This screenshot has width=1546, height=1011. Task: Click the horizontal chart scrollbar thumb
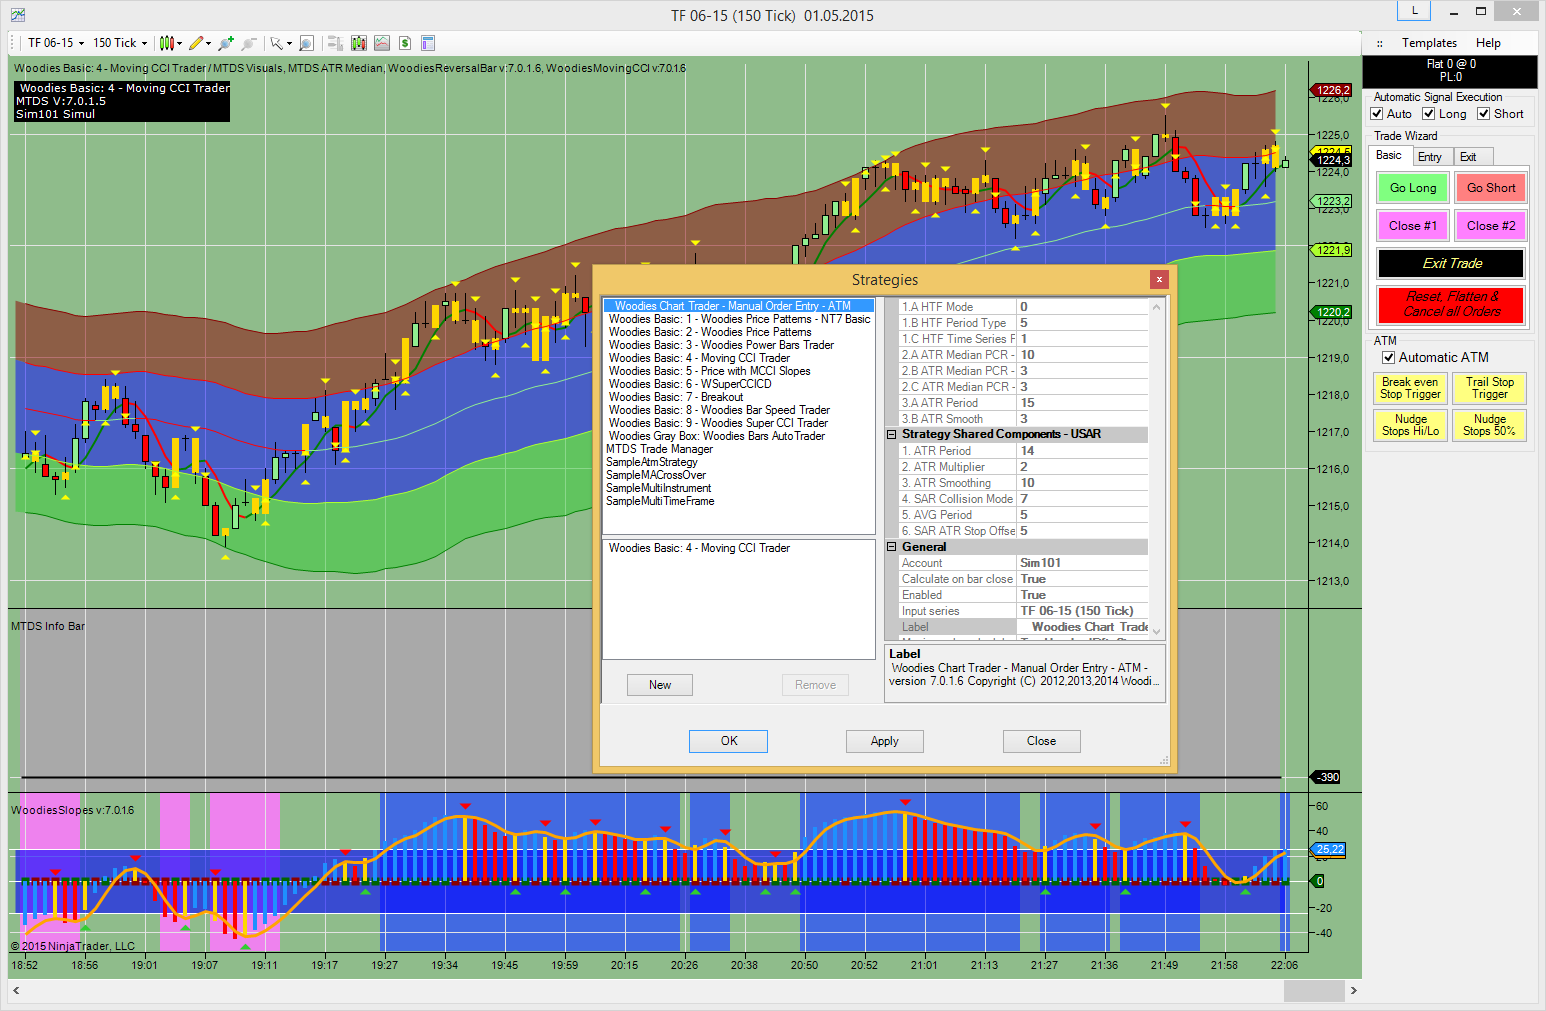[x=1313, y=990]
